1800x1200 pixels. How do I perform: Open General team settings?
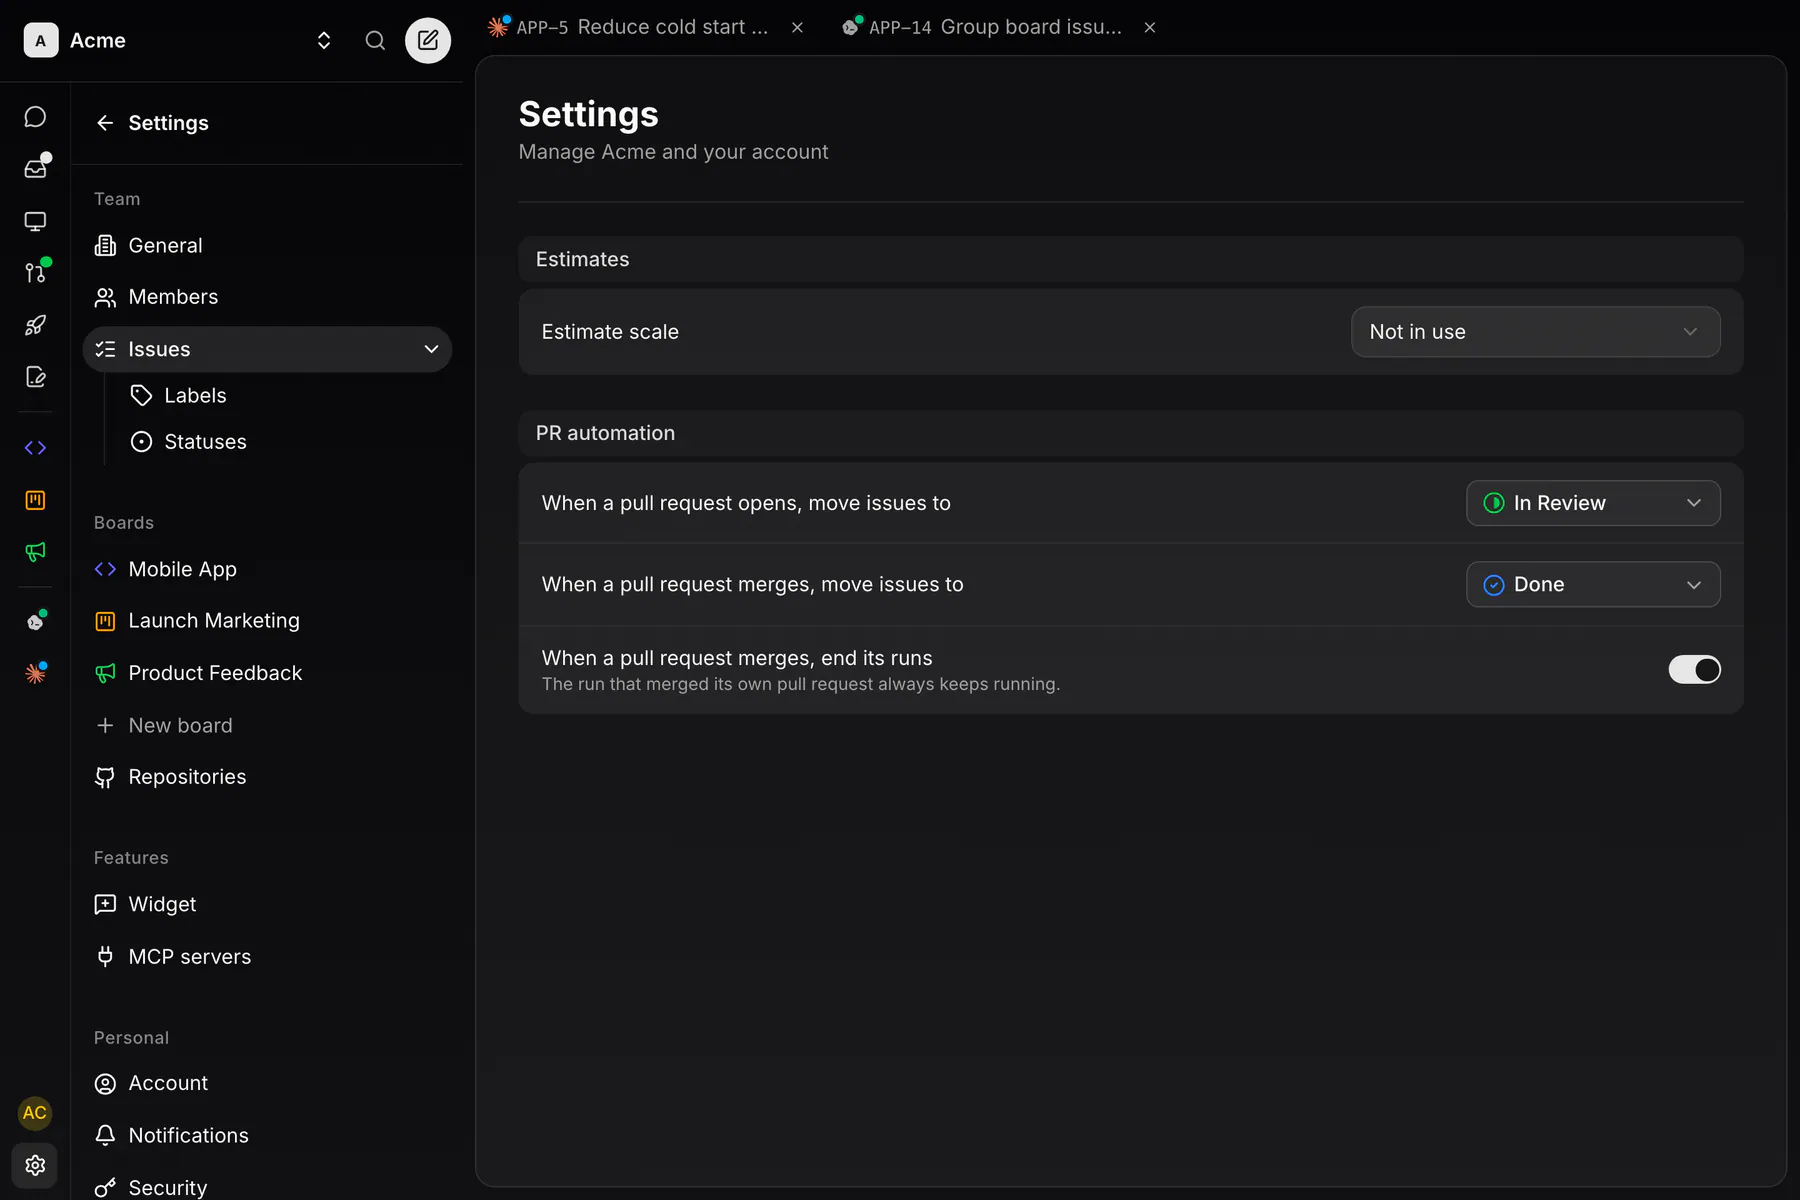pyautogui.click(x=267, y=245)
